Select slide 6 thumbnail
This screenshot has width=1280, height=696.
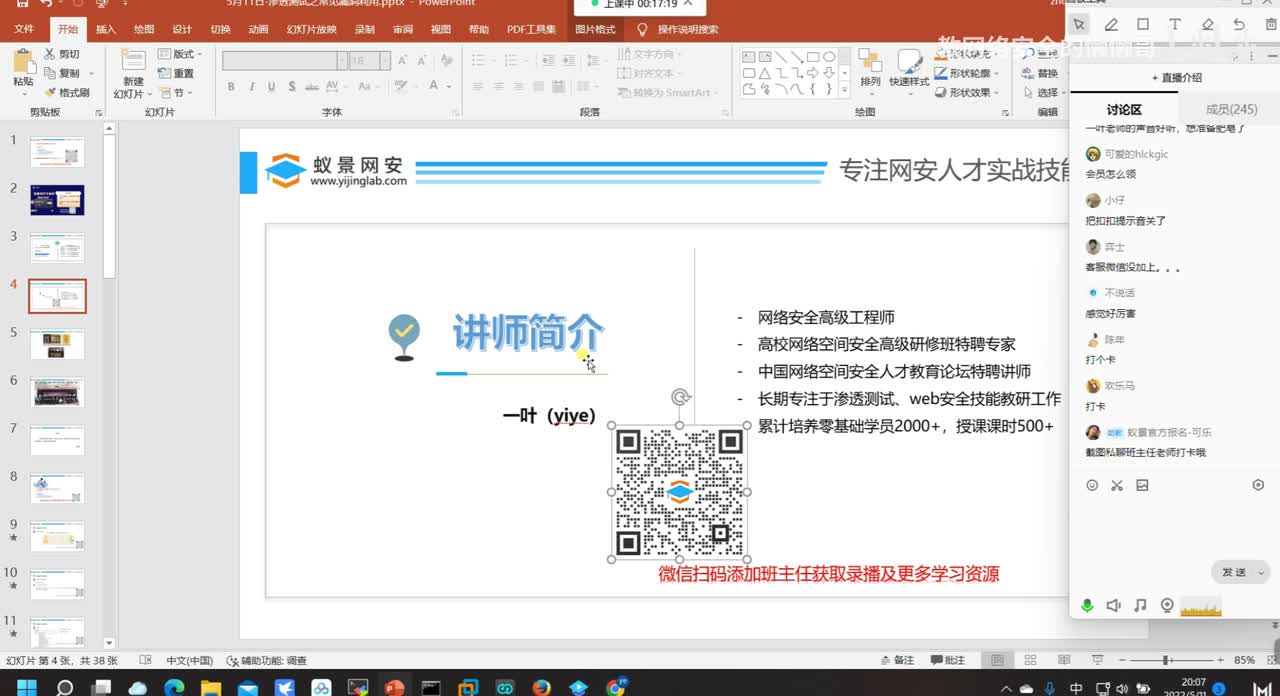57,392
